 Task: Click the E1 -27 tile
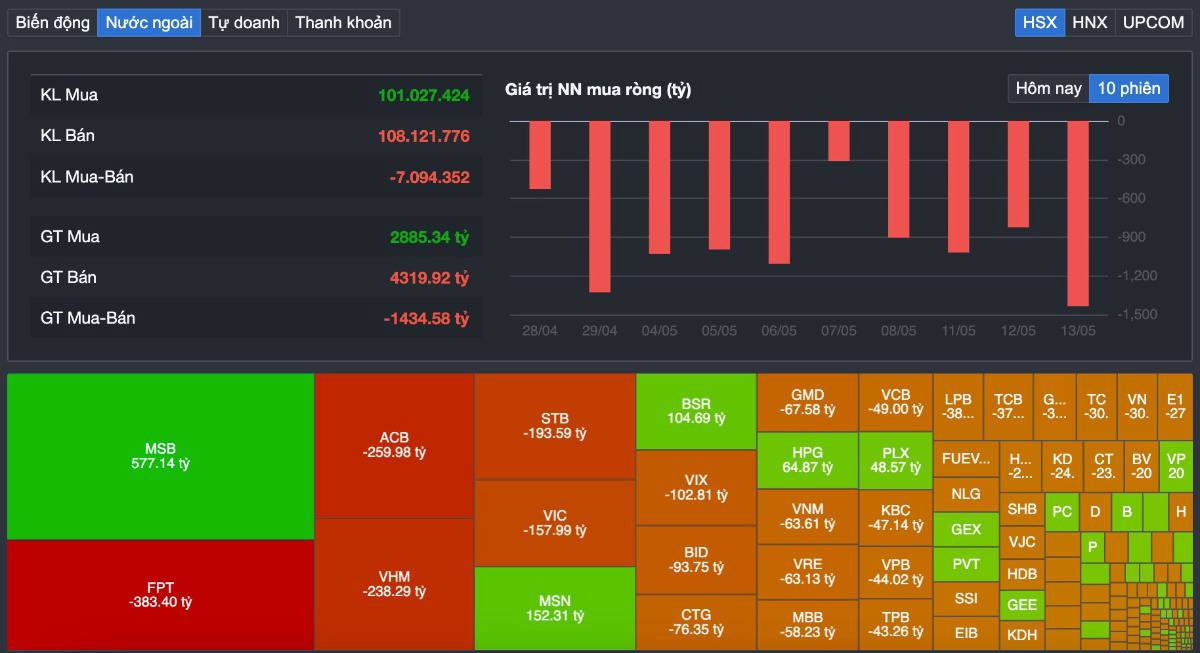[x=1176, y=407]
